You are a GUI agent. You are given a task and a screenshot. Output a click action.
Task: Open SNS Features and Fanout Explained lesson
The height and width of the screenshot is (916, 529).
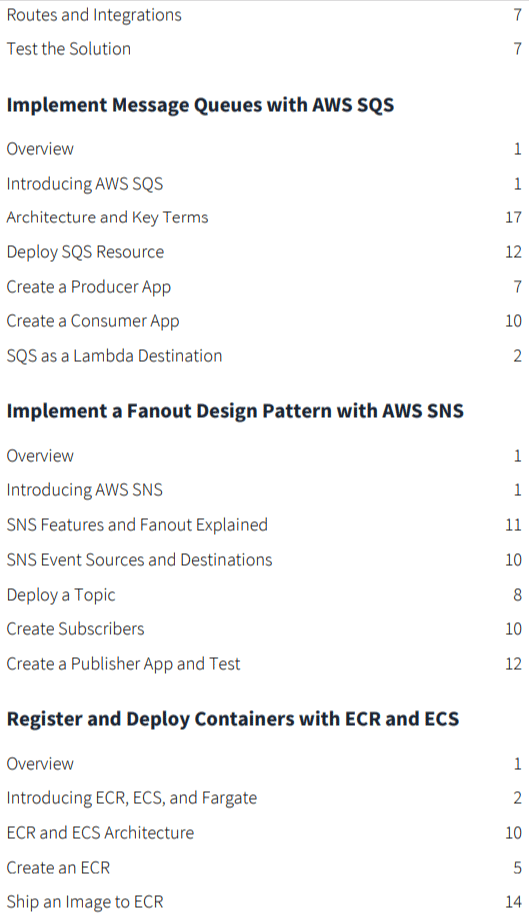[x=137, y=525]
